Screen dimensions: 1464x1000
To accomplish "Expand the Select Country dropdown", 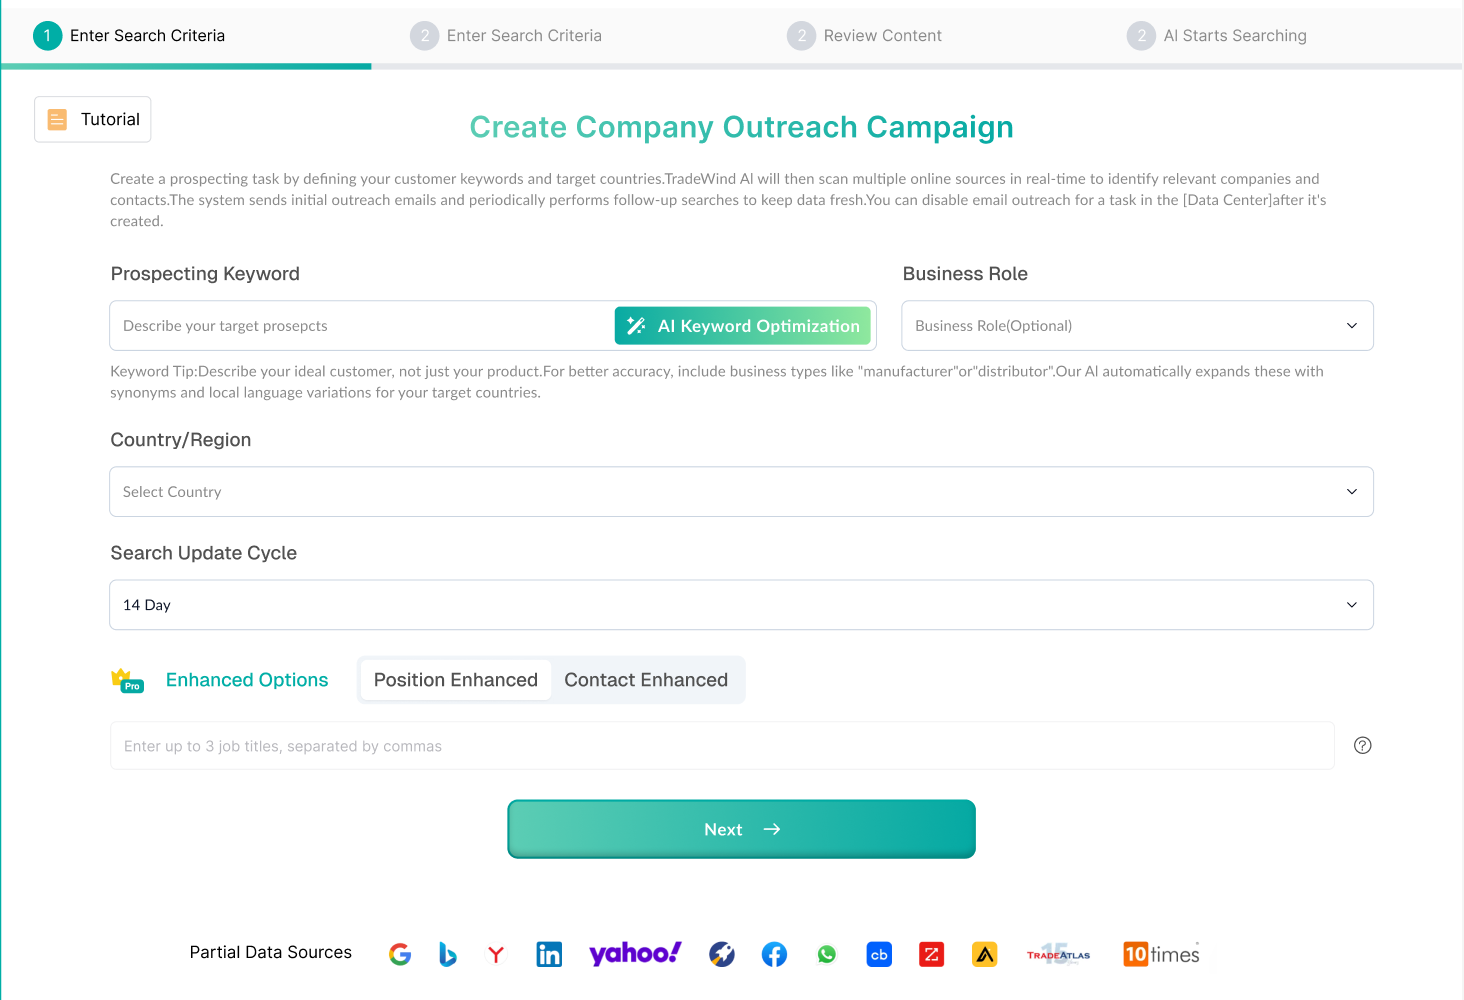I will [x=741, y=492].
